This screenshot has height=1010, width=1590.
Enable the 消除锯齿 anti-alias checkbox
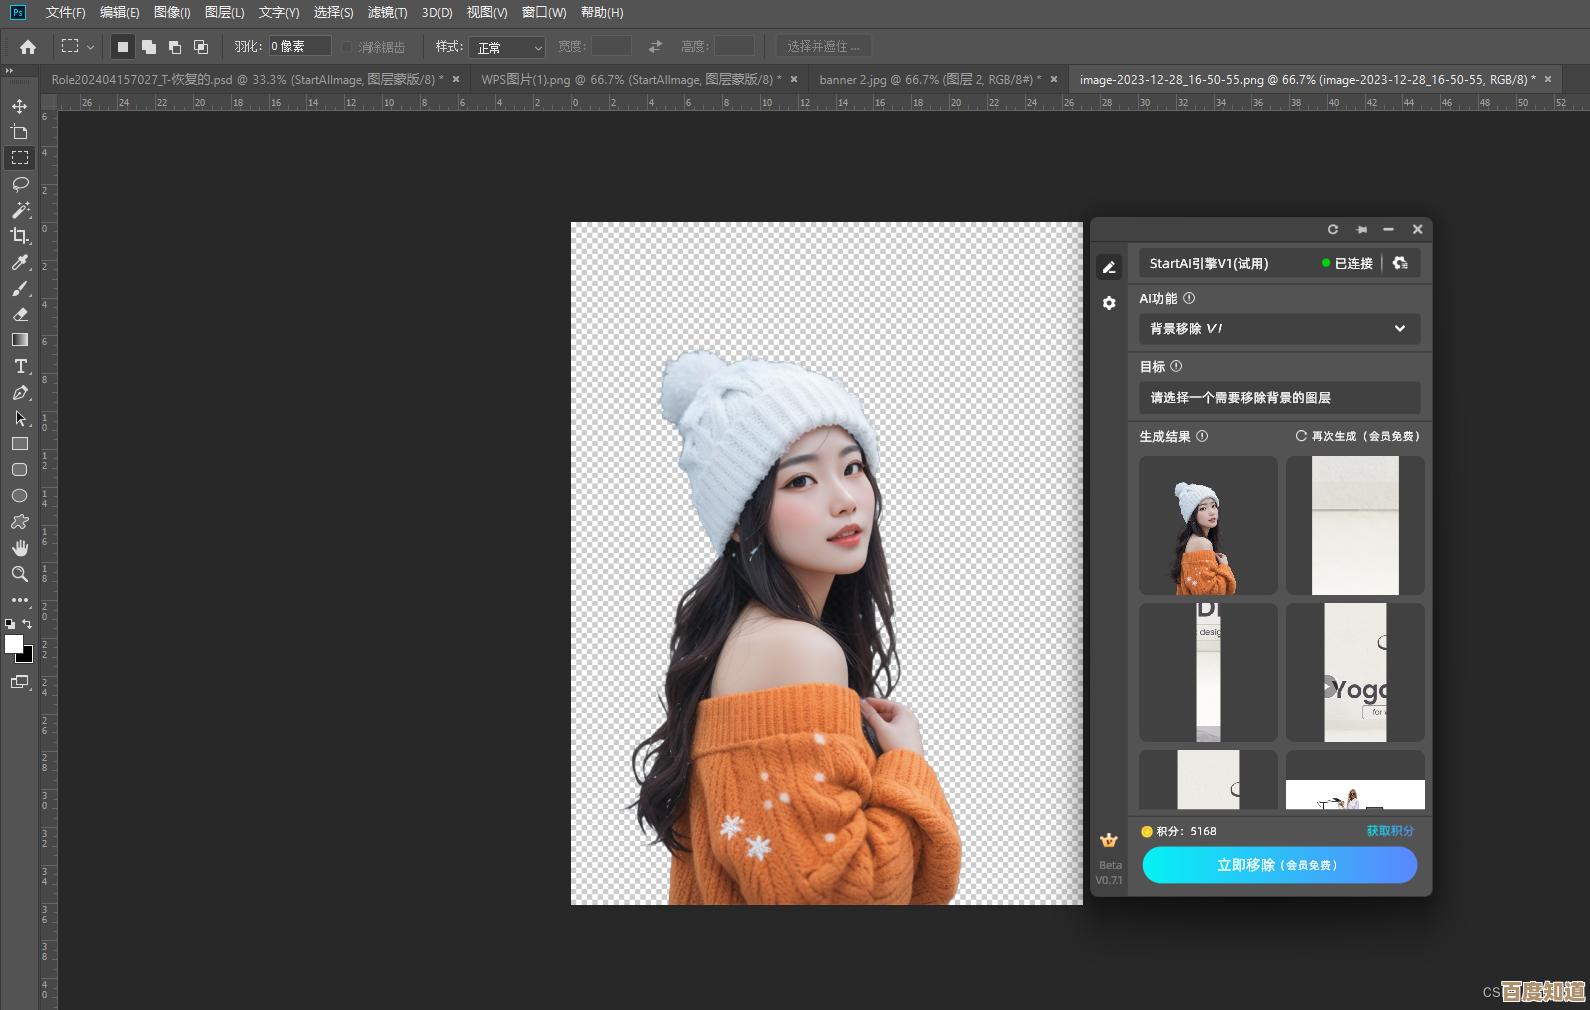[x=347, y=47]
